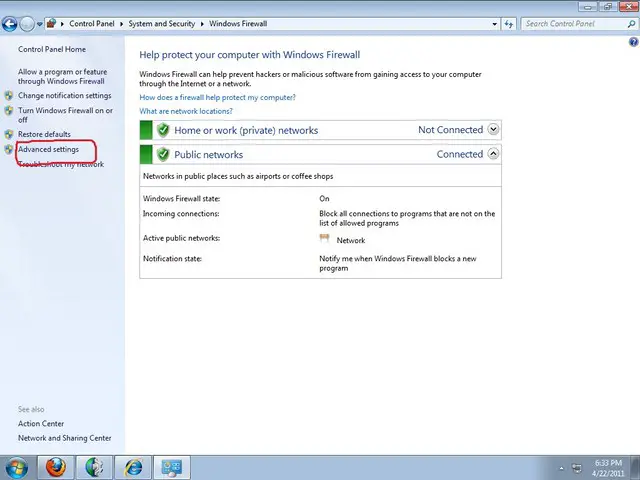Switch to Control Panel taskbar button
This screenshot has height=480, width=640.
coord(172,467)
